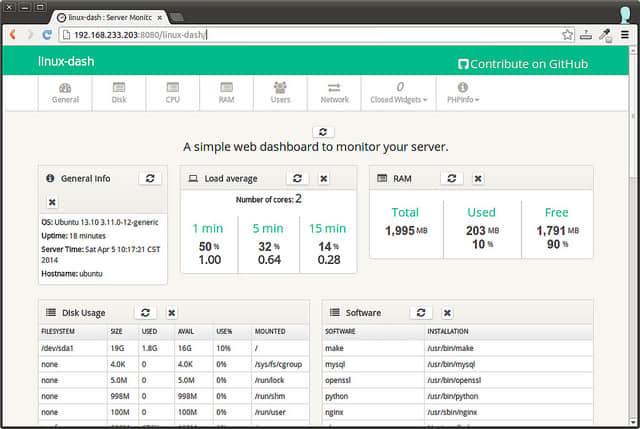The height and width of the screenshot is (429, 640).
Task: Close the General Info widget
Action: (x=52, y=201)
